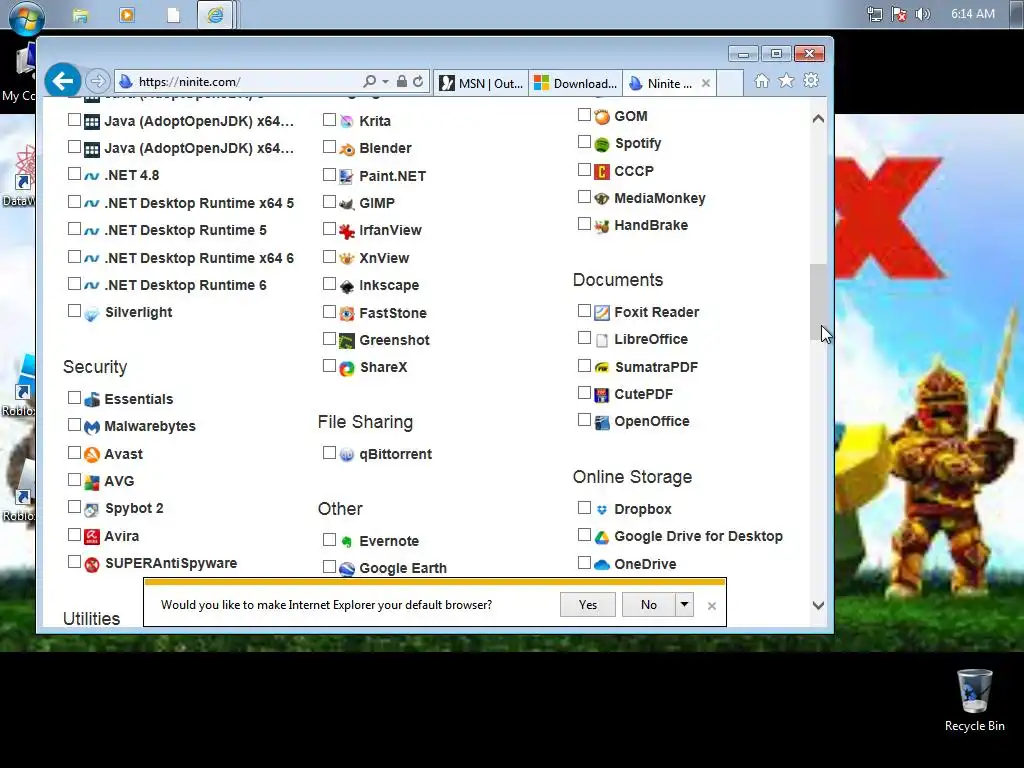Click the Malwarebytes icon
Screen dimensions: 1024x768
coord(92,427)
